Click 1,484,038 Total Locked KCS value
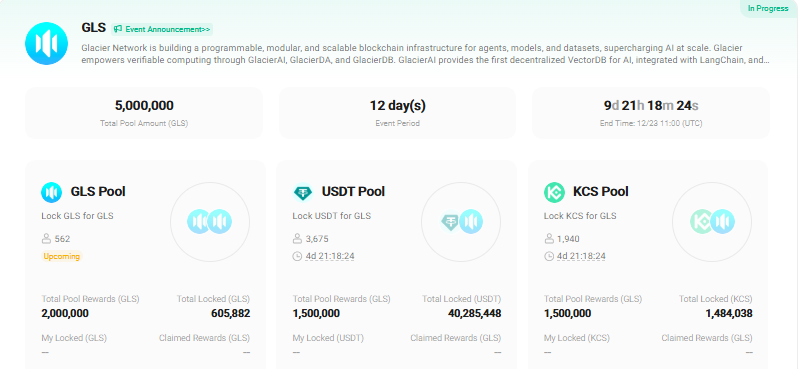Image resolution: width=799 pixels, height=369 pixels. click(x=729, y=313)
